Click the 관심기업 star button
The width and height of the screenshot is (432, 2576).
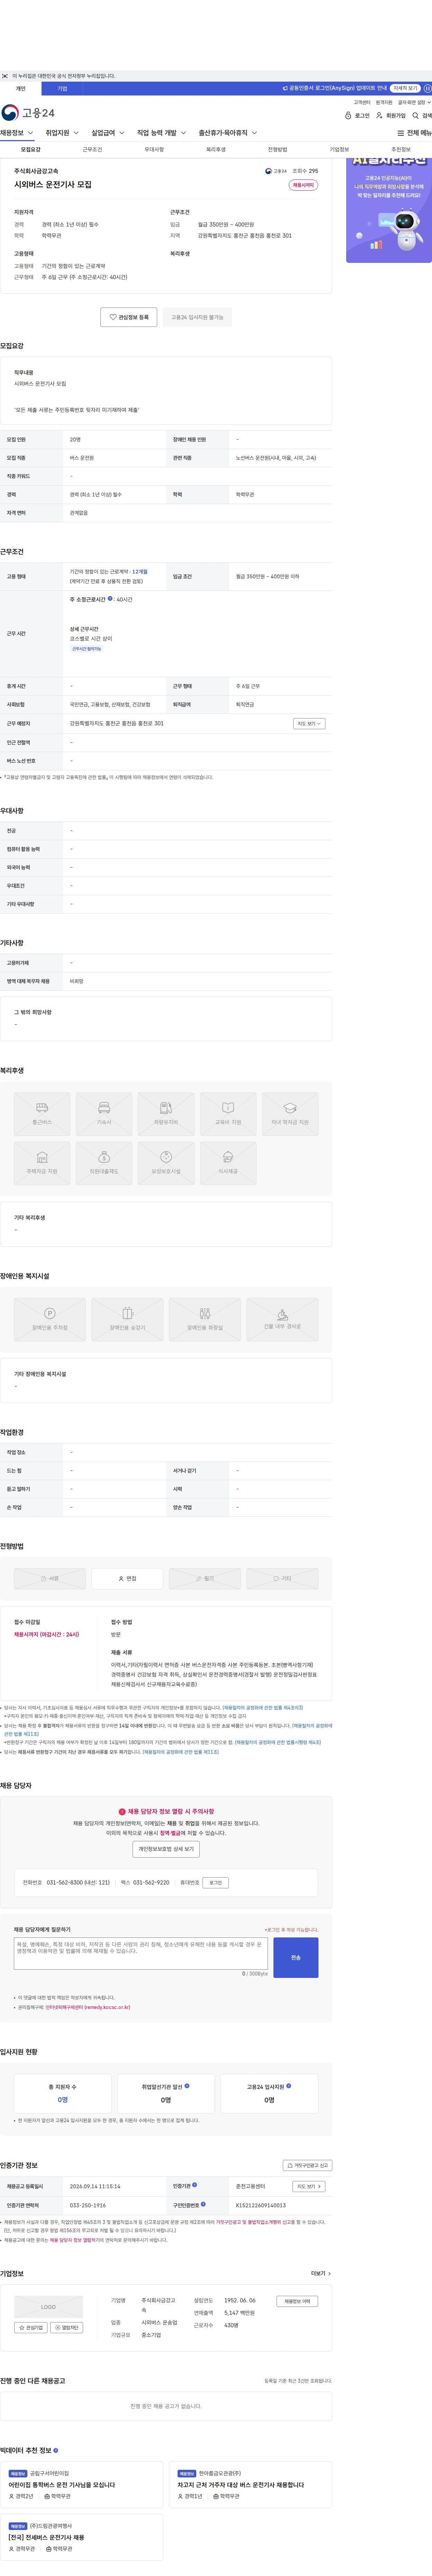(31, 2327)
